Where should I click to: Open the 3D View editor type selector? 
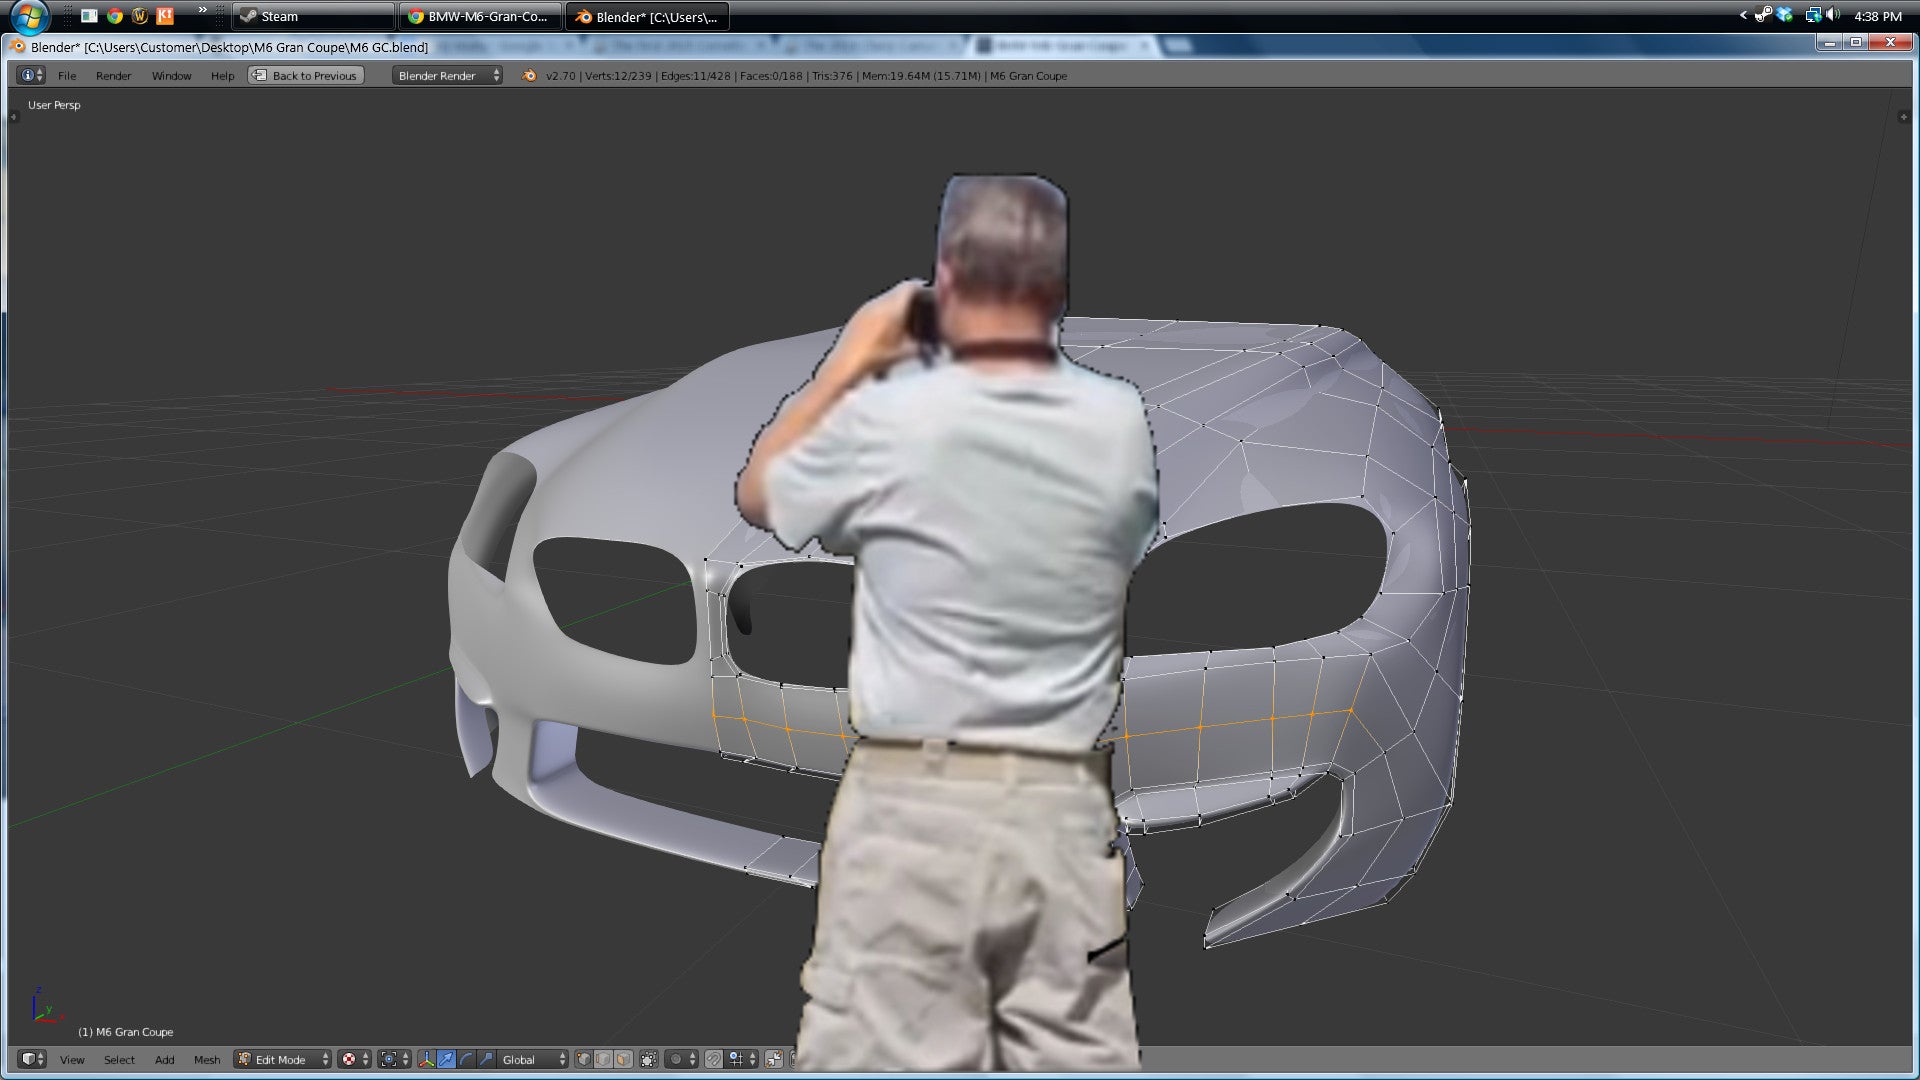tap(32, 1059)
